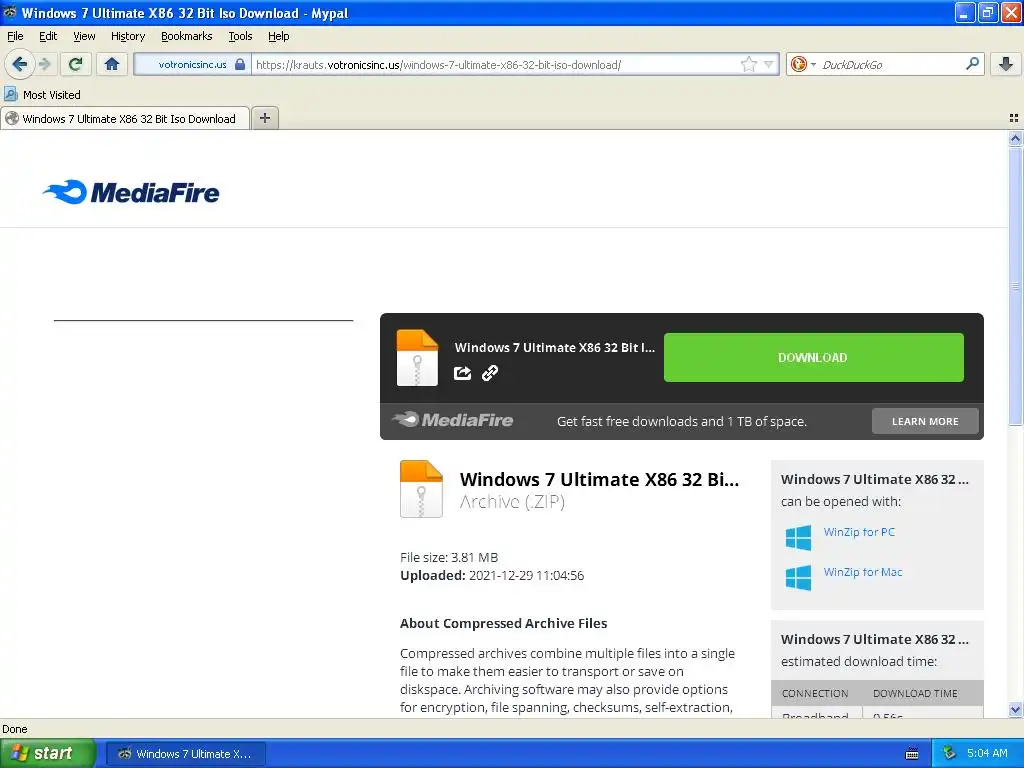
Task: Open the View menu
Action: pos(84,36)
